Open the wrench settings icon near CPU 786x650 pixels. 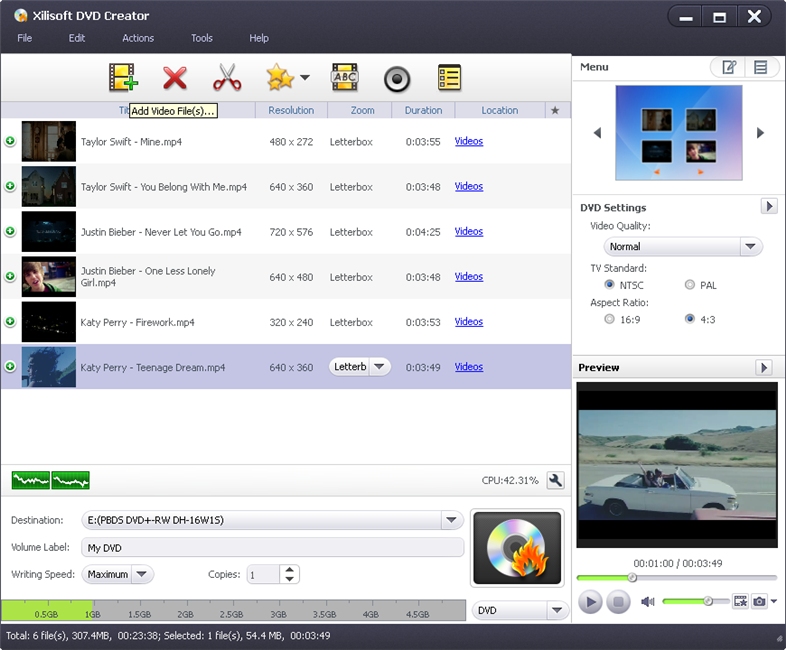click(x=556, y=481)
